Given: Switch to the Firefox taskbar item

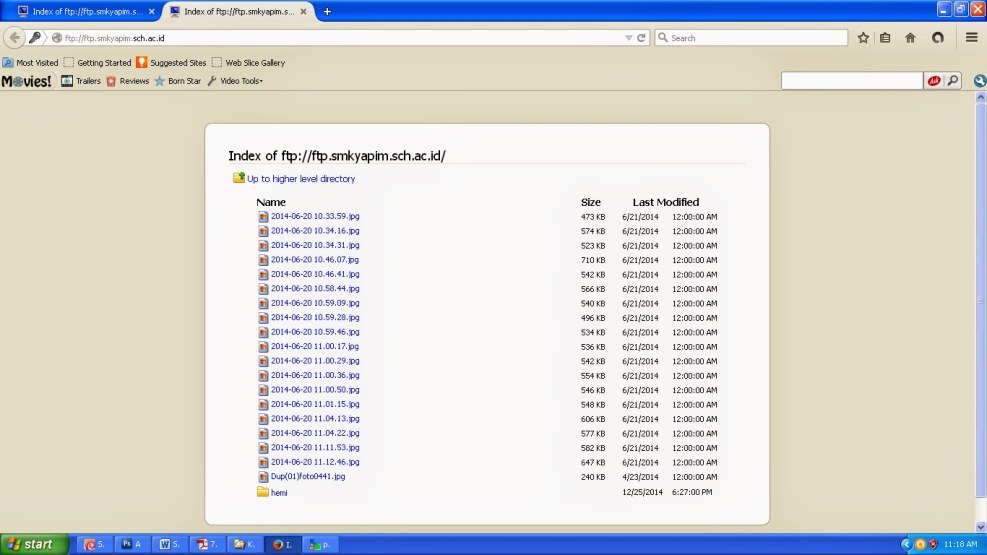Looking at the screenshot, I should 282,544.
